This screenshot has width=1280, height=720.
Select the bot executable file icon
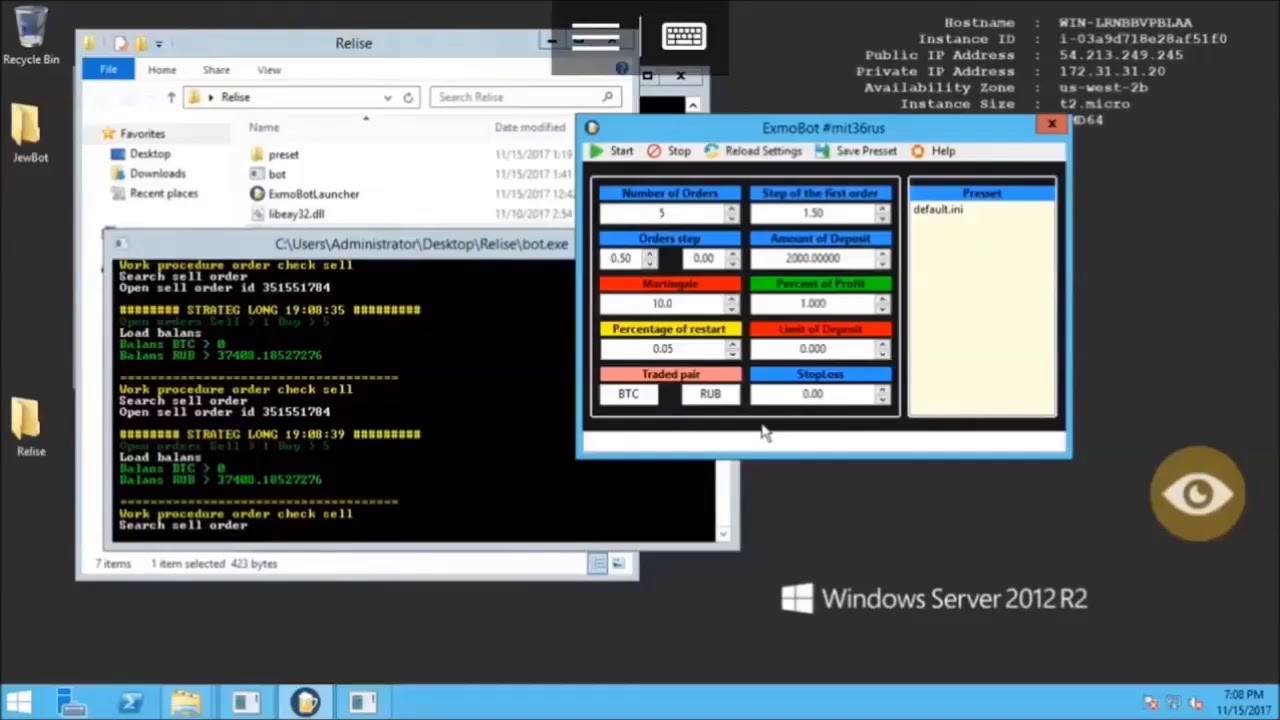tap(258, 174)
